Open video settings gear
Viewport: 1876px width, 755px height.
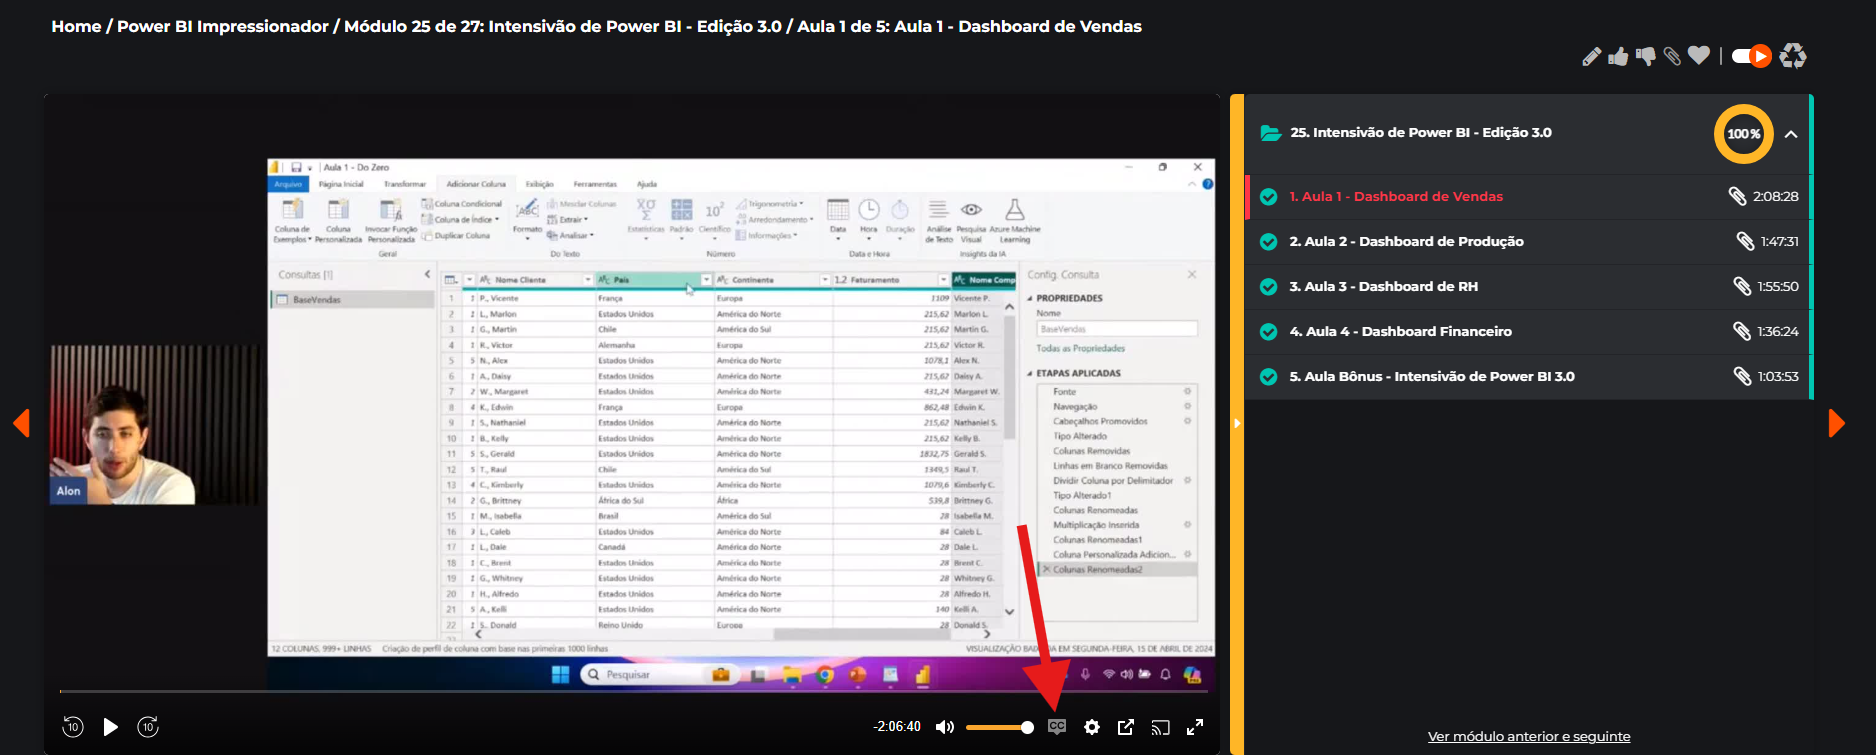[1092, 727]
